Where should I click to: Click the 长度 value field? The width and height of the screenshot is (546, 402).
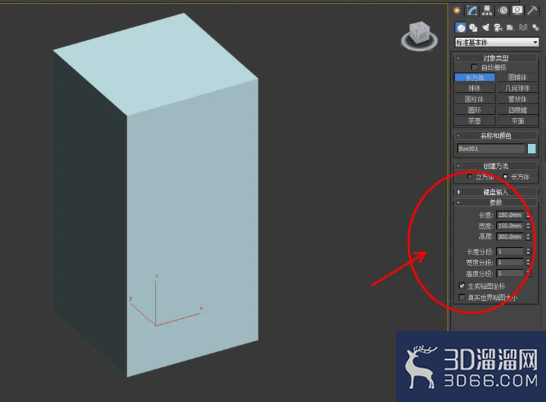point(510,215)
